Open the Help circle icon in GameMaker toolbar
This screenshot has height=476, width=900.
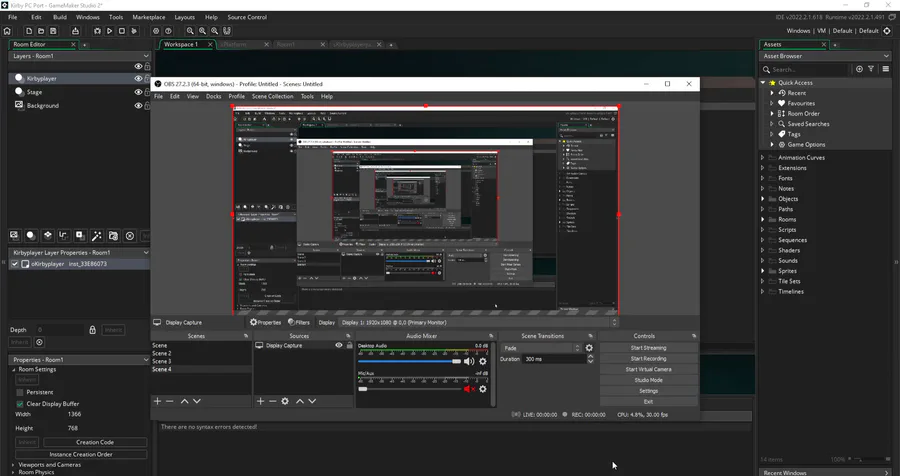pos(168,31)
